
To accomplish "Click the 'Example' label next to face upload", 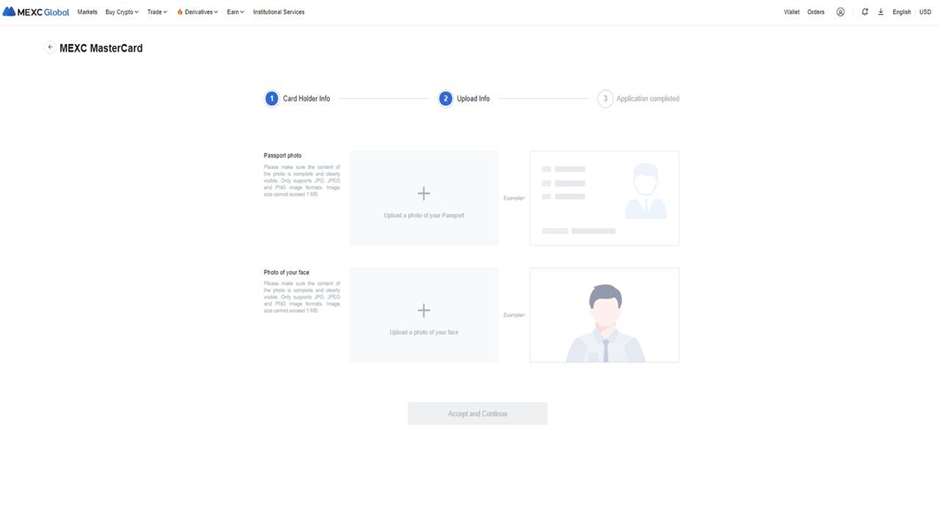I will pos(514,315).
